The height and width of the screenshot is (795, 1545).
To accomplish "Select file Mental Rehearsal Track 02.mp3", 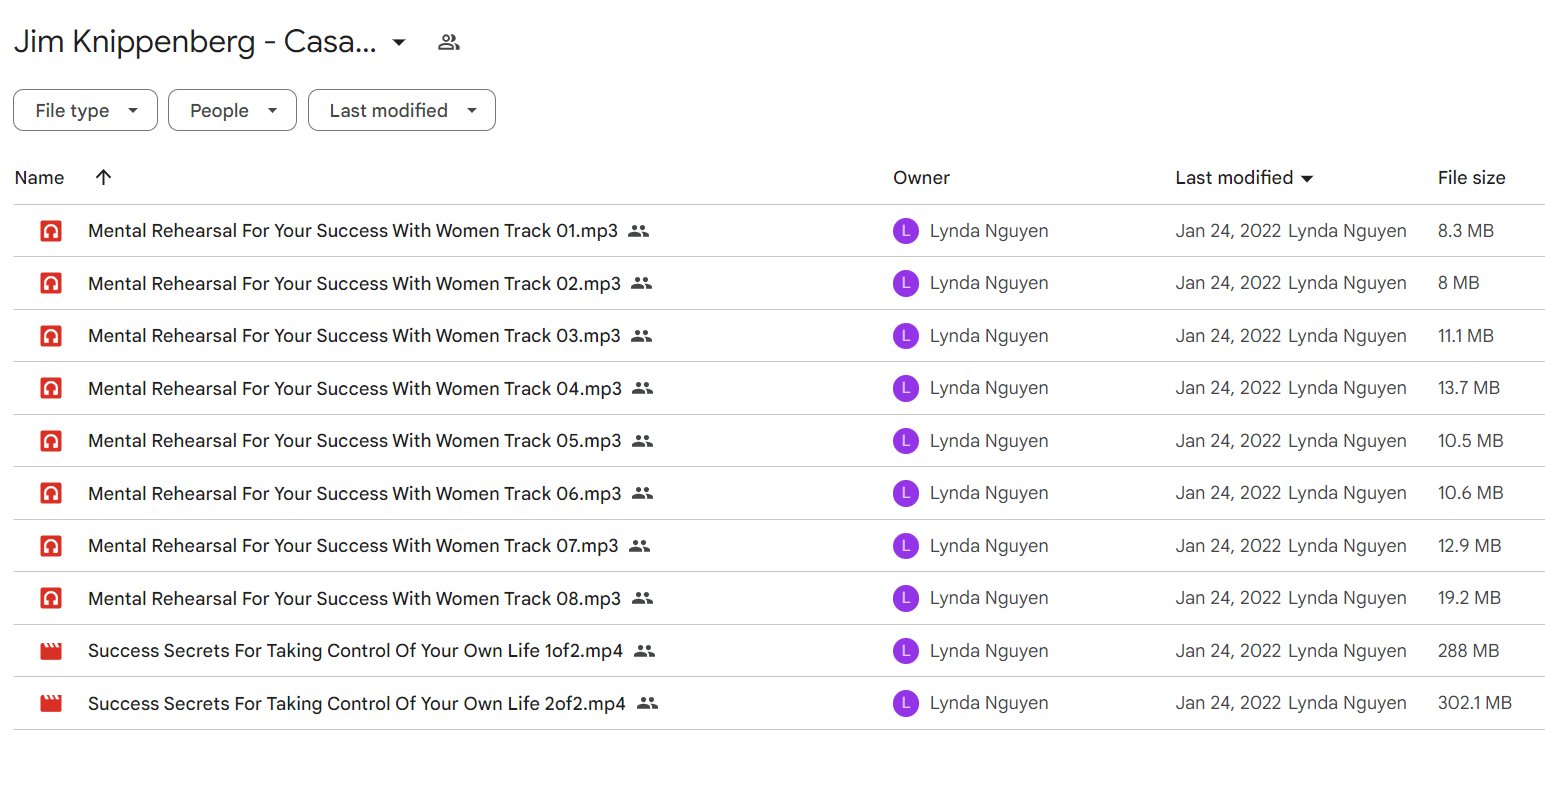I will point(354,283).
